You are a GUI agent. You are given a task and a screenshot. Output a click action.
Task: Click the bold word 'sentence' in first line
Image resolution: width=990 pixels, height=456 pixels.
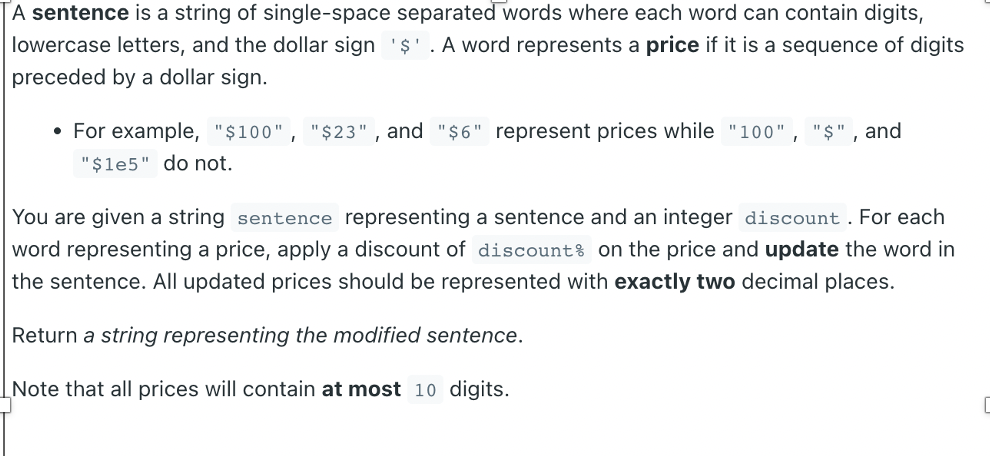point(80,13)
